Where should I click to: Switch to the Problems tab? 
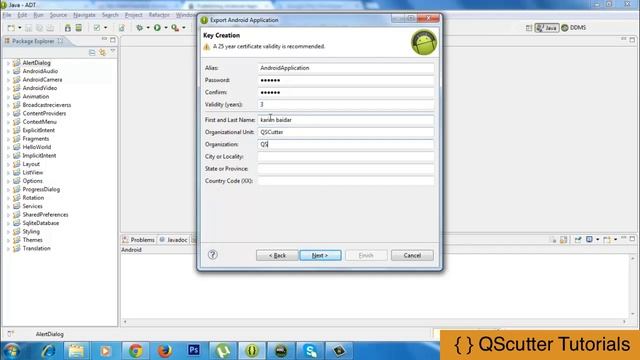click(139, 240)
